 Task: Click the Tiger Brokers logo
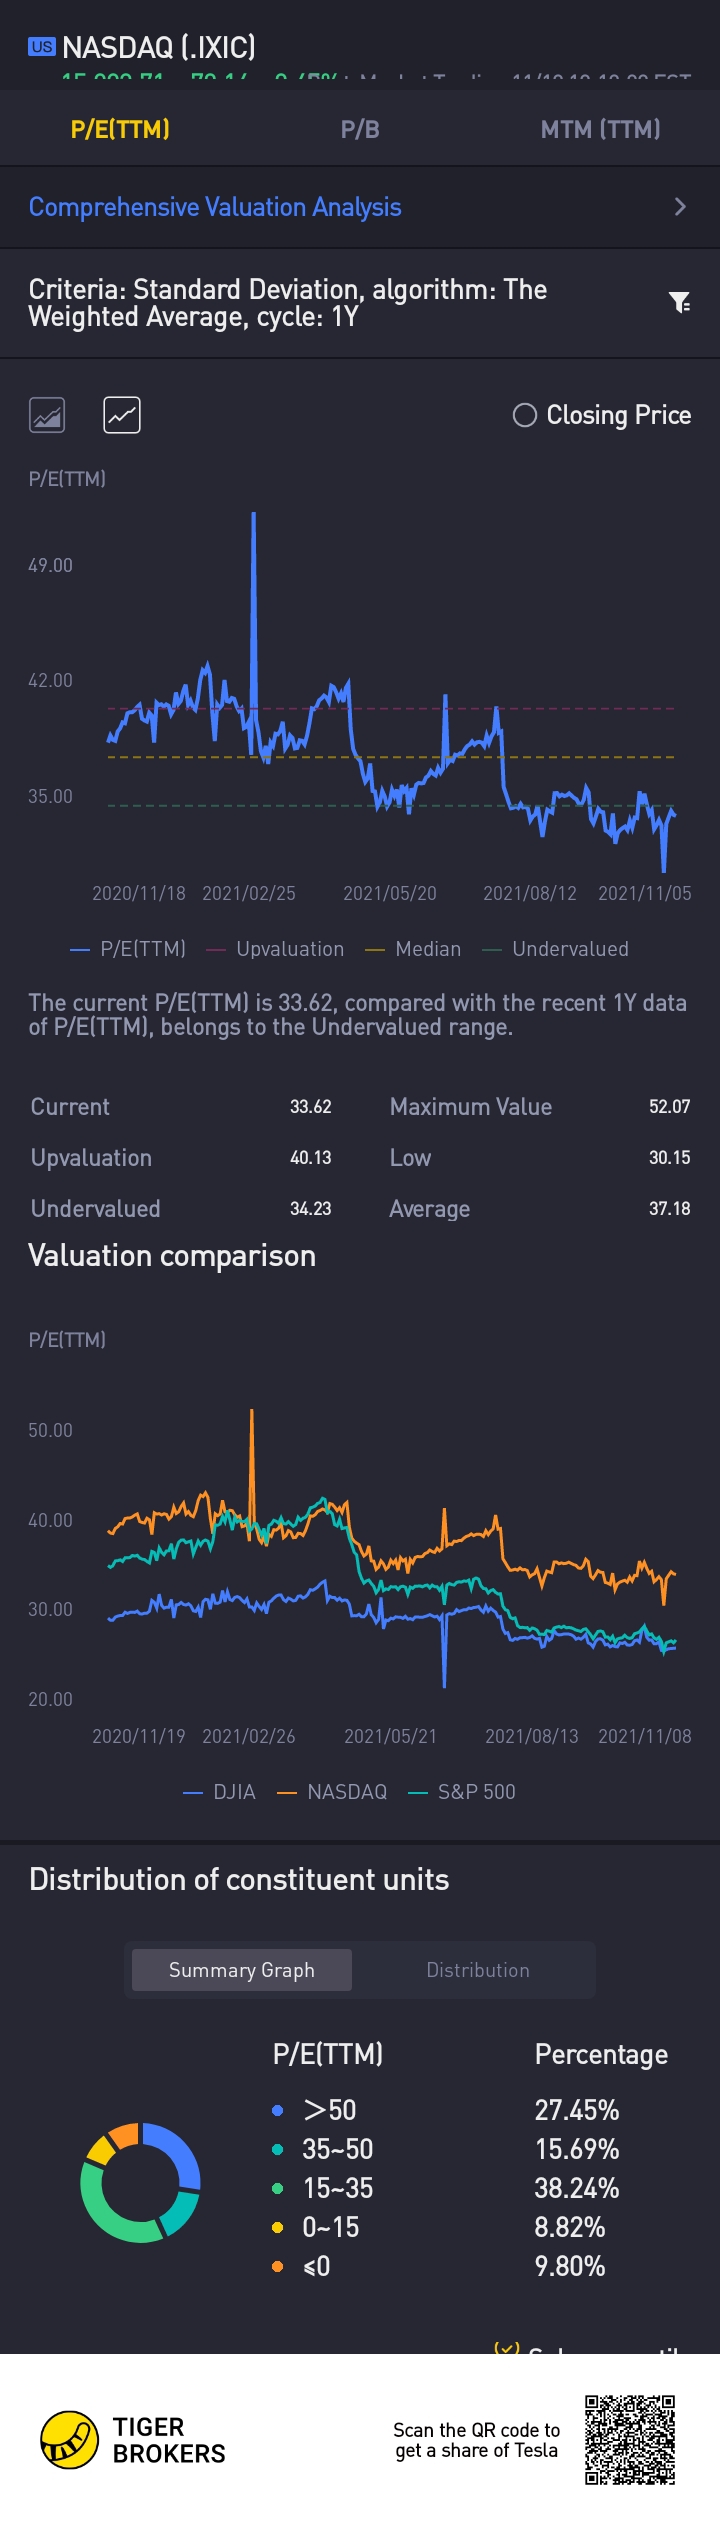[x=70, y=2440]
